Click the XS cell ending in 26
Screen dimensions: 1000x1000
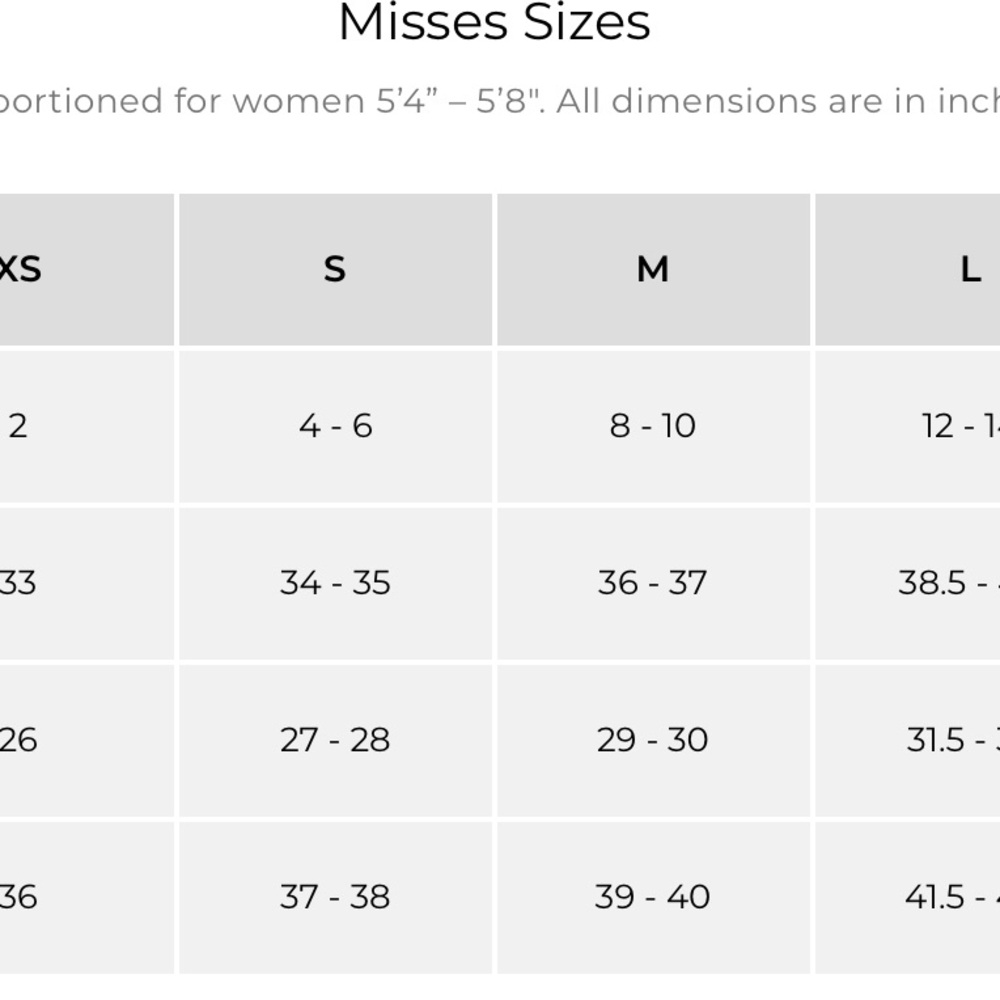click(x=18, y=740)
